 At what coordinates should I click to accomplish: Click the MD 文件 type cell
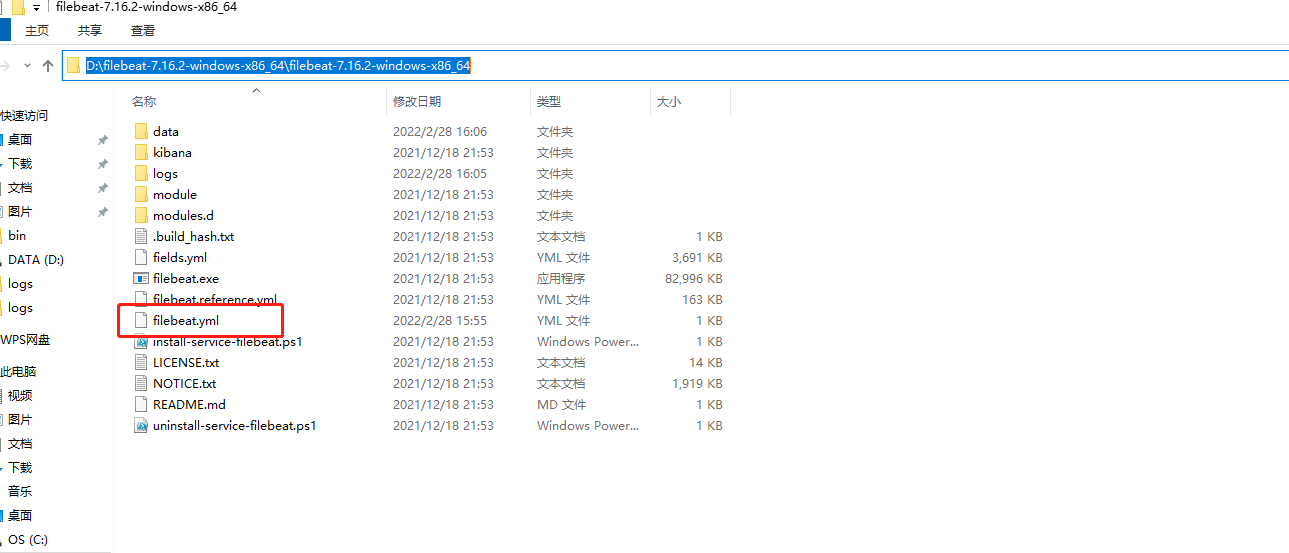pyautogui.click(x=561, y=405)
